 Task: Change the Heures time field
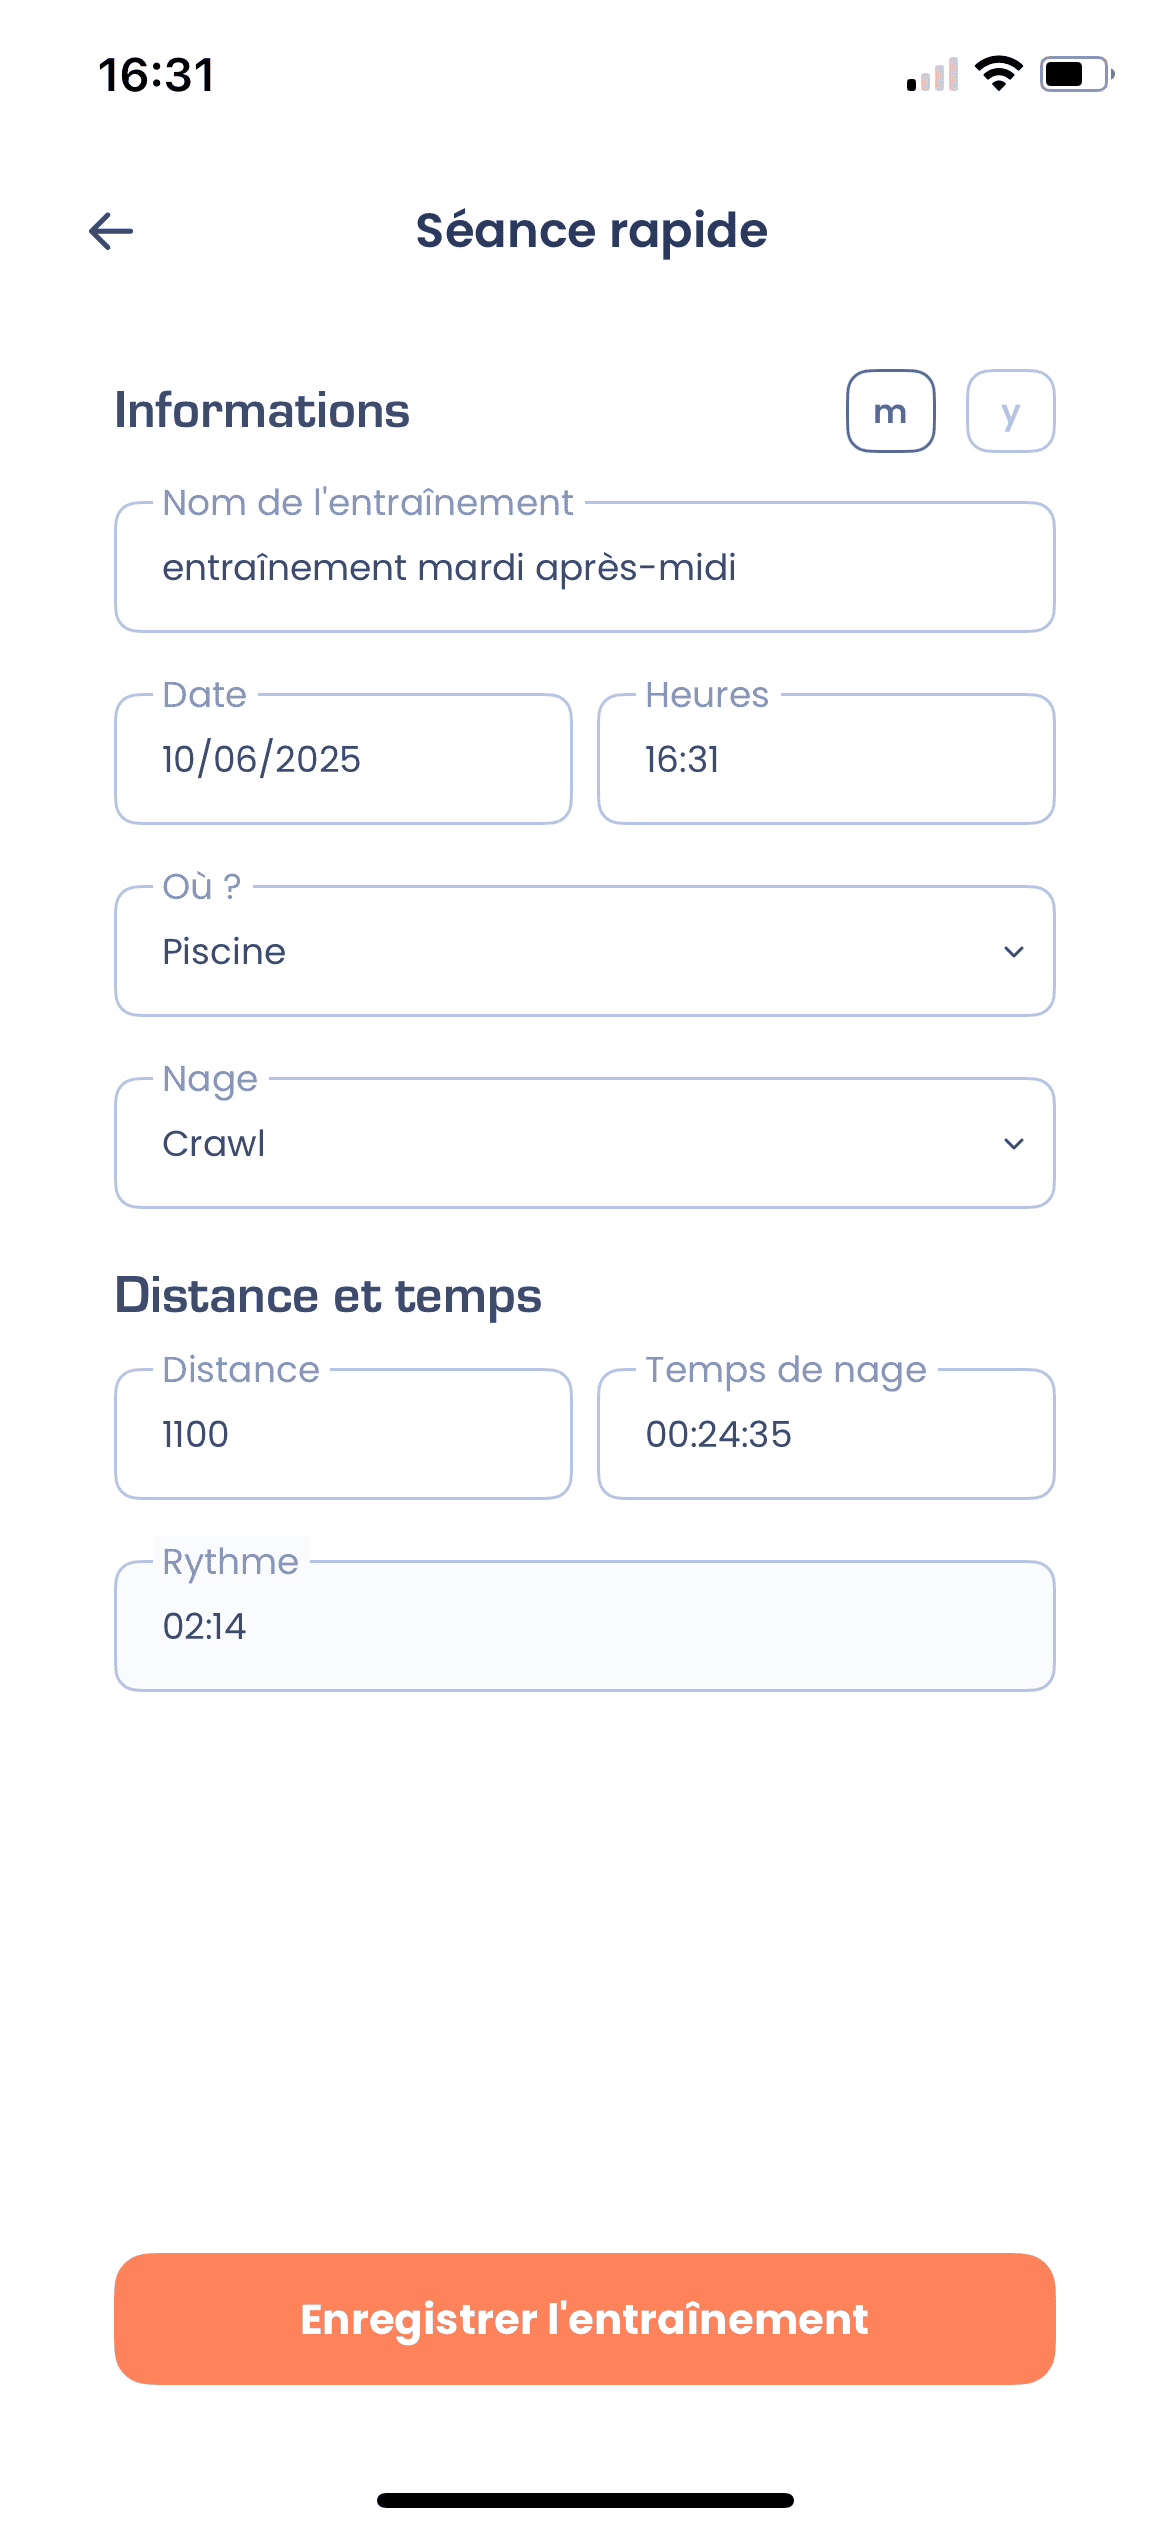pyautogui.click(x=825, y=759)
